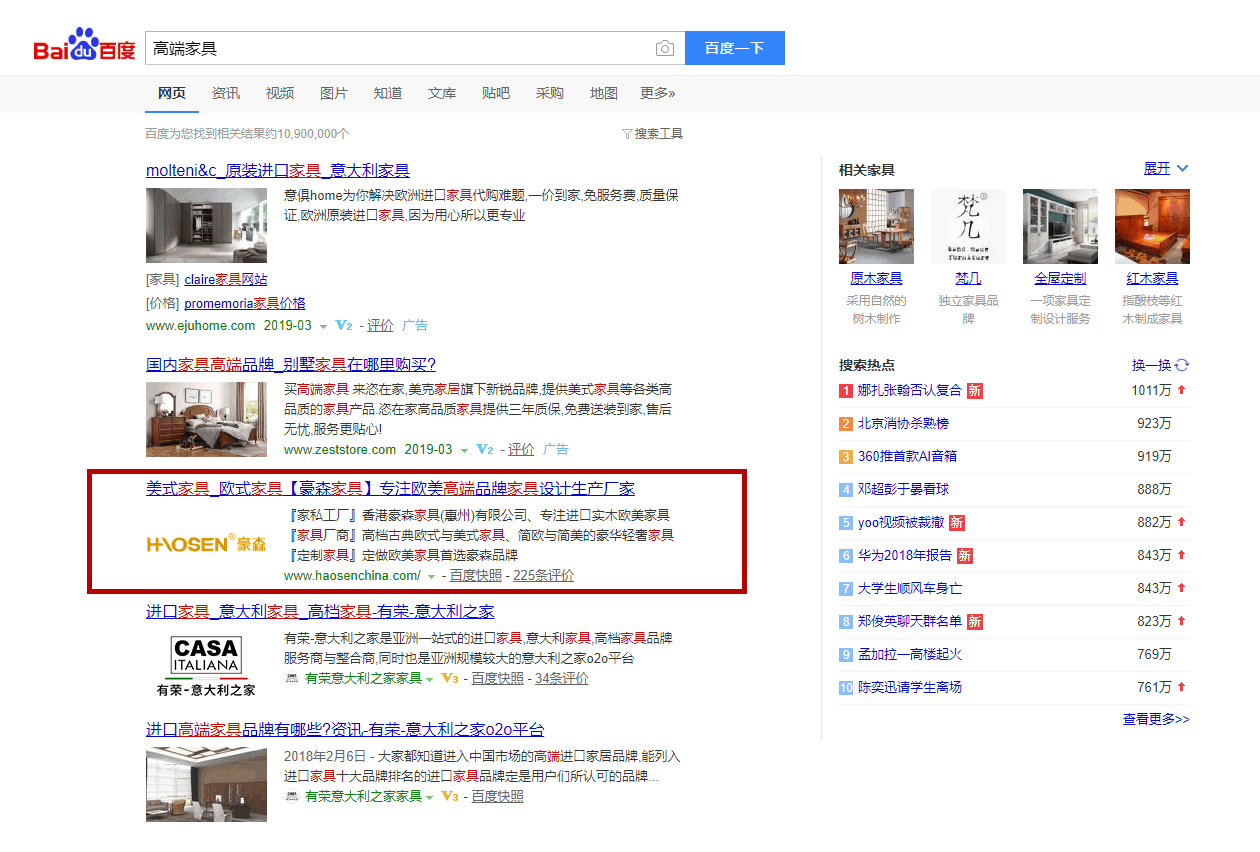Screen dimensions: 1260x852
Task: Open 进口高端家具品牌有哪些 result title
Action: point(345,729)
